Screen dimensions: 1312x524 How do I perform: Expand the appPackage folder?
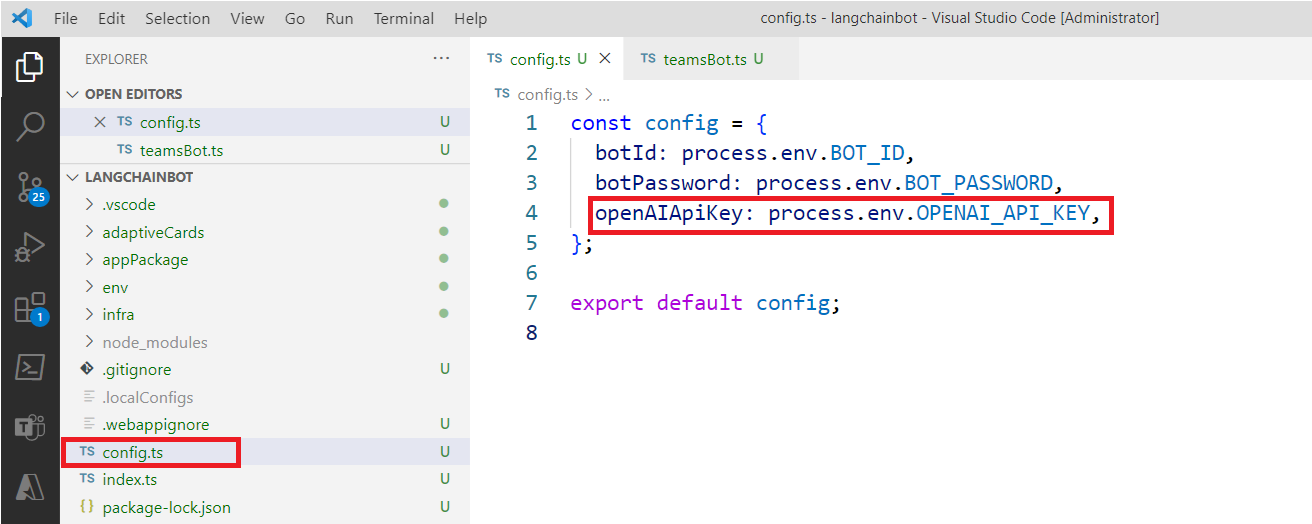coord(144,259)
